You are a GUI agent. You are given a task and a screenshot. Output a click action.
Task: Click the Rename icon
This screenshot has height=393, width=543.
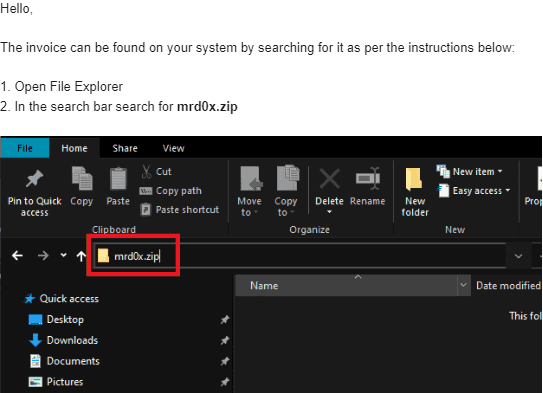coord(368,178)
